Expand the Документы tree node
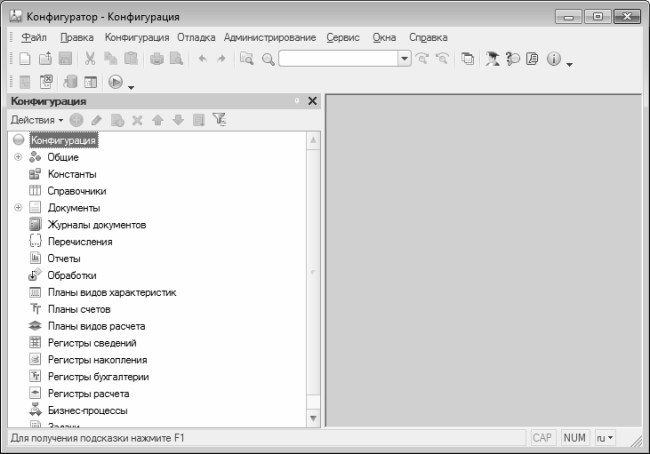Screen dimensions: 650x454 (x=18, y=208)
